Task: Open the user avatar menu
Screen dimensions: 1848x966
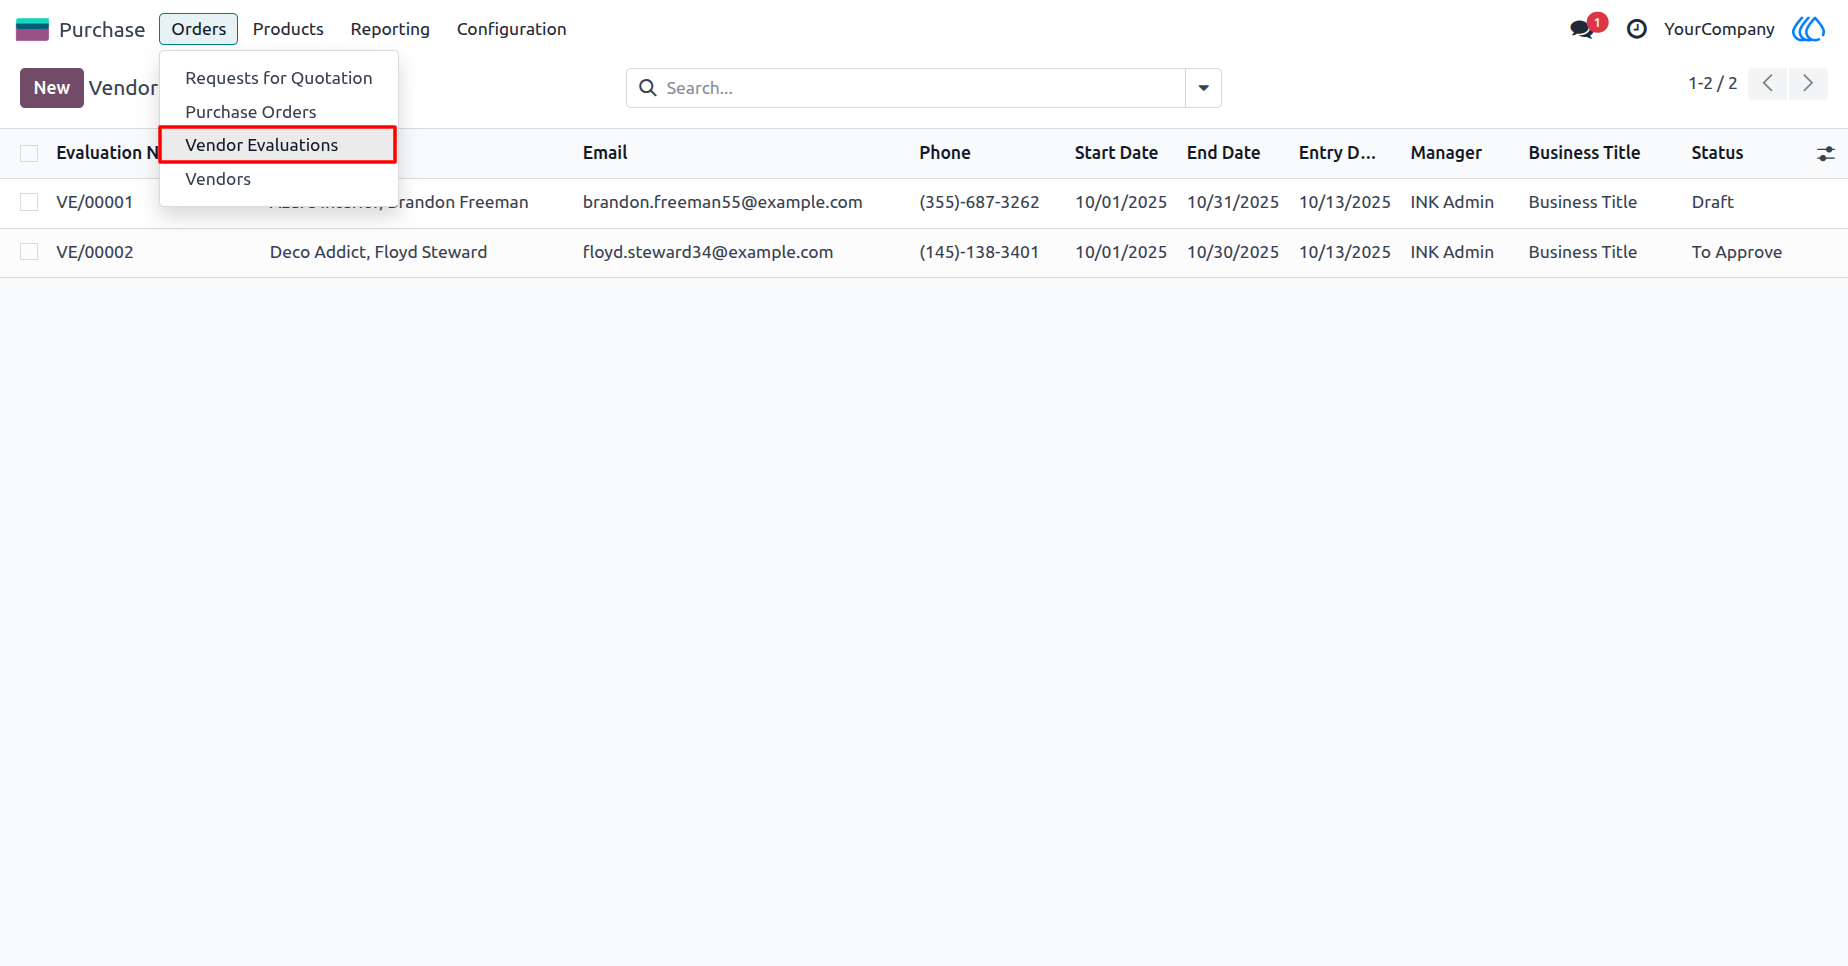Action: click(x=1808, y=29)
